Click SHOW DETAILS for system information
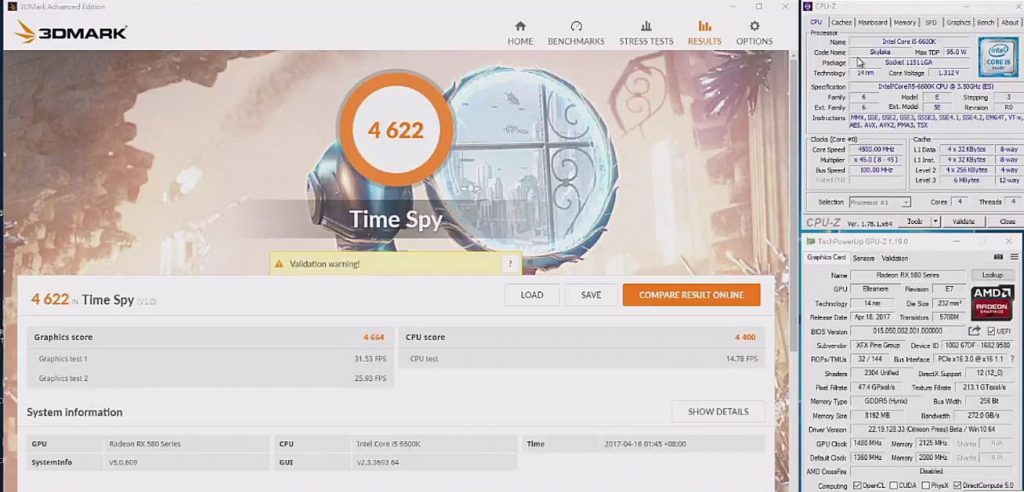The height and width of the screenshot is (492, 1024). coord(718,412)
